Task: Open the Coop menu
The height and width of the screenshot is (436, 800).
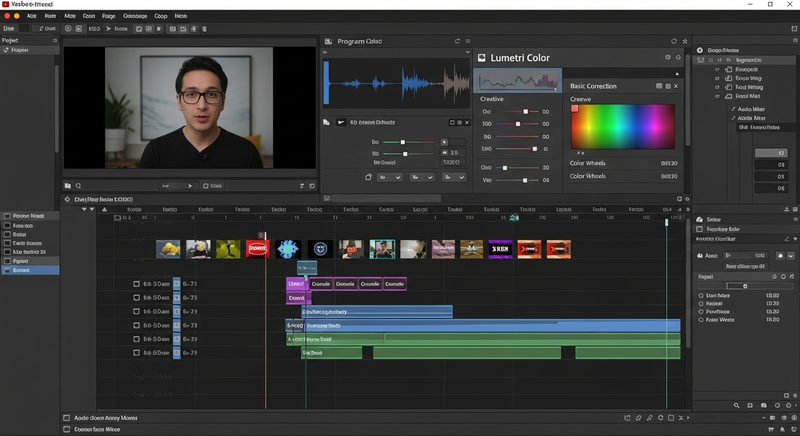Action: point(161,16)
